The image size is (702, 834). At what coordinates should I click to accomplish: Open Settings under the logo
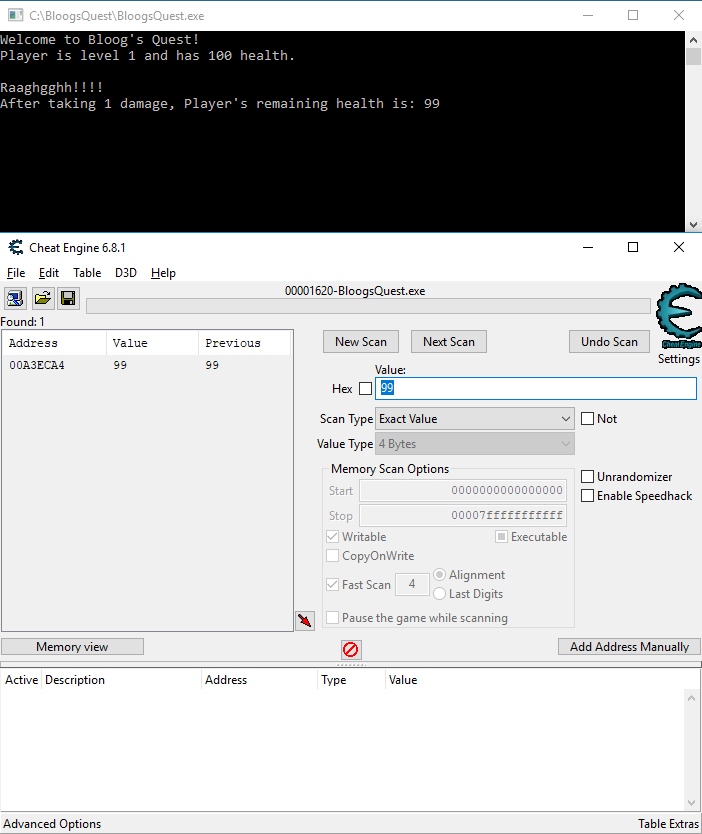(679, 359)
